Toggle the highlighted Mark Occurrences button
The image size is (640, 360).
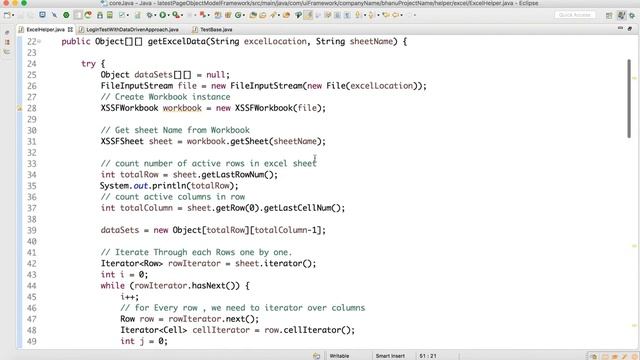308,15
